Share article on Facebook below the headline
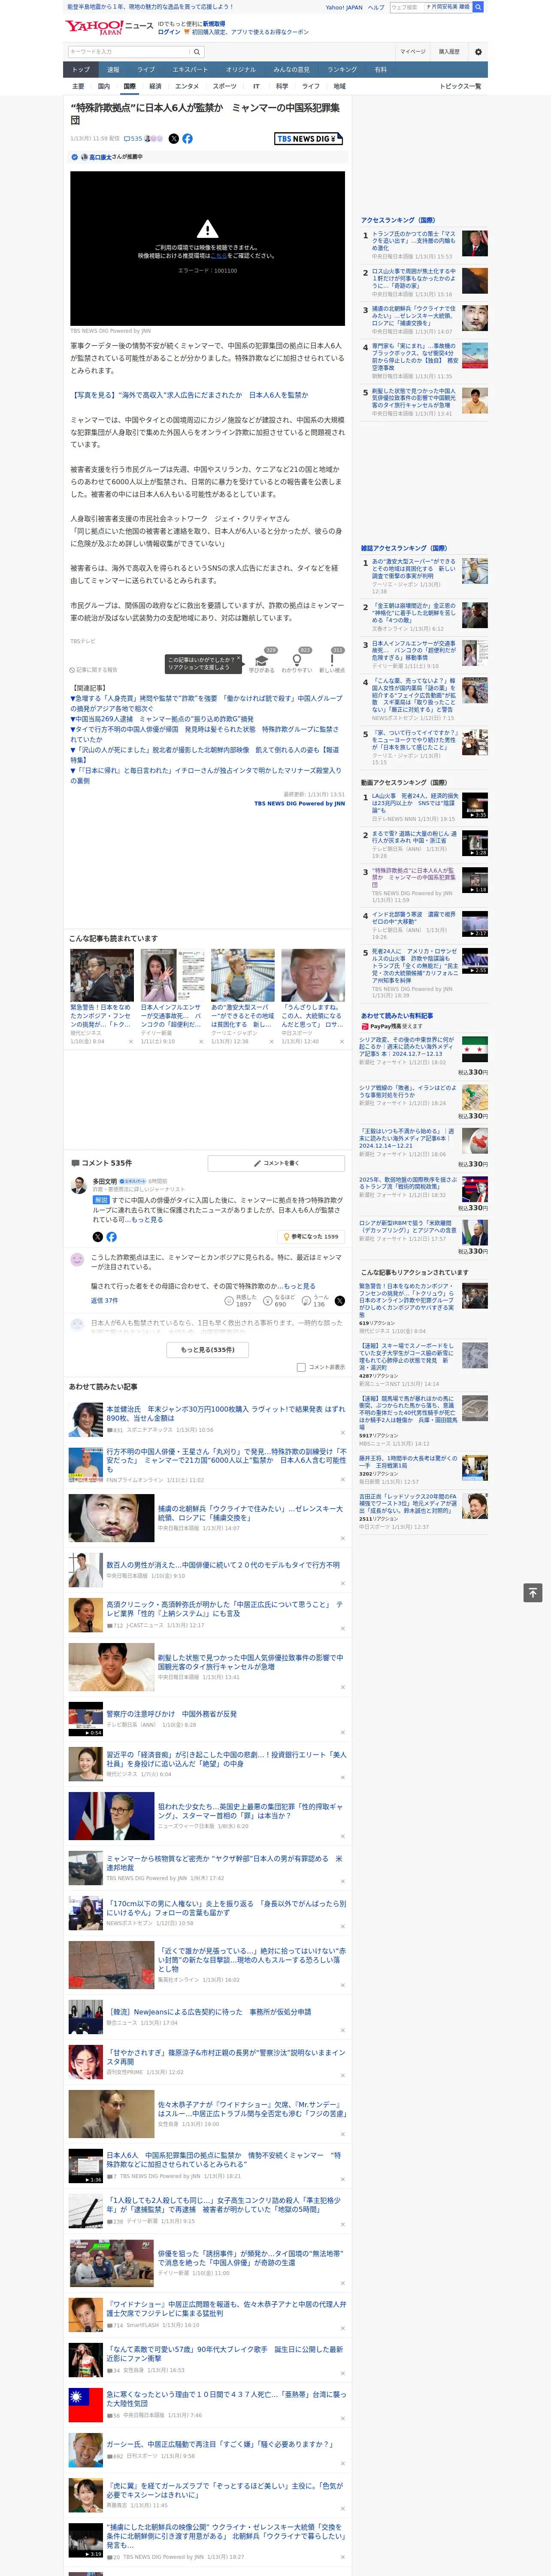The image size is (551, 2576). point(187,139)
